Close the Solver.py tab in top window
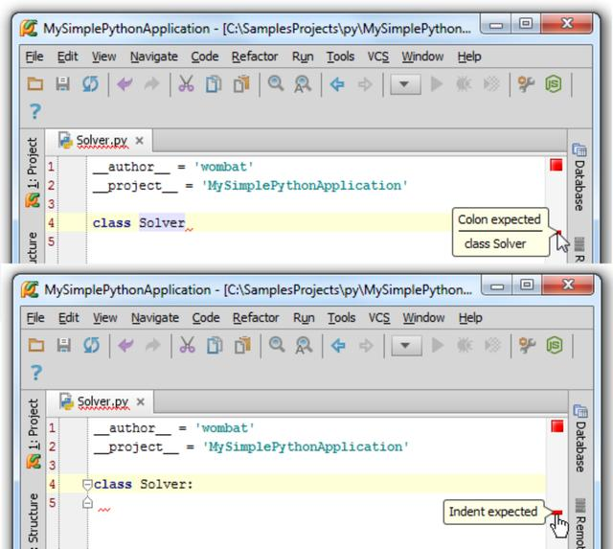 coord(139,140)
